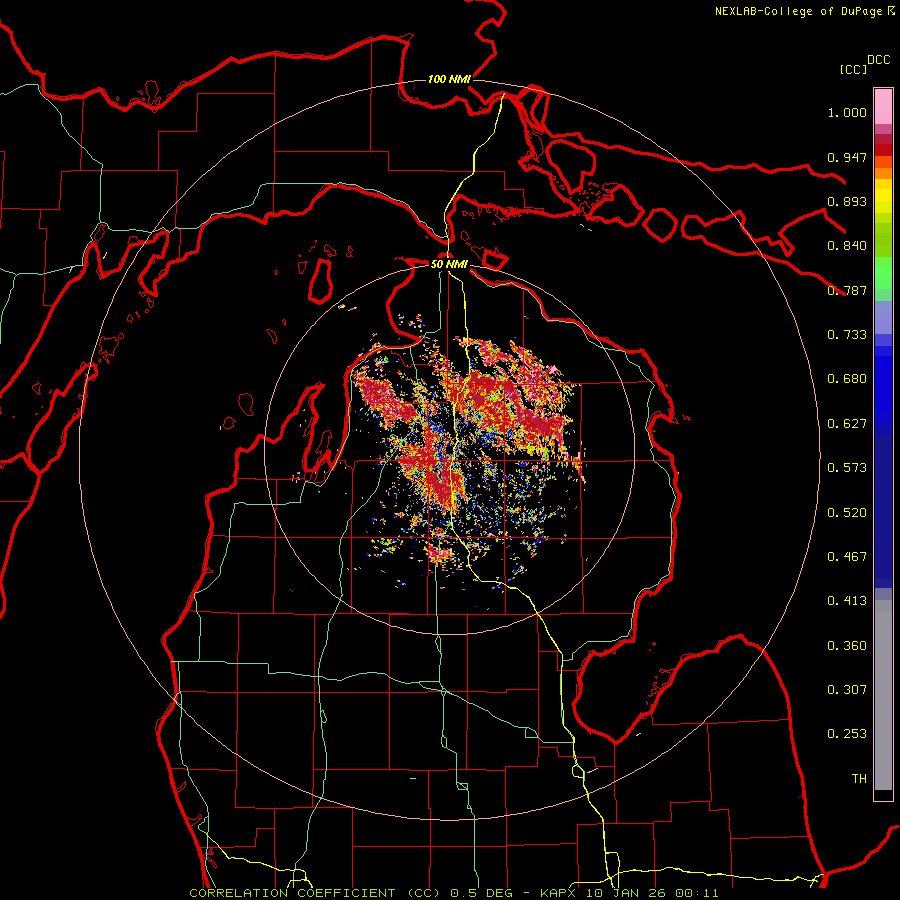
Task: Click the 50 NMI range ring label
Action: point(449,264)
